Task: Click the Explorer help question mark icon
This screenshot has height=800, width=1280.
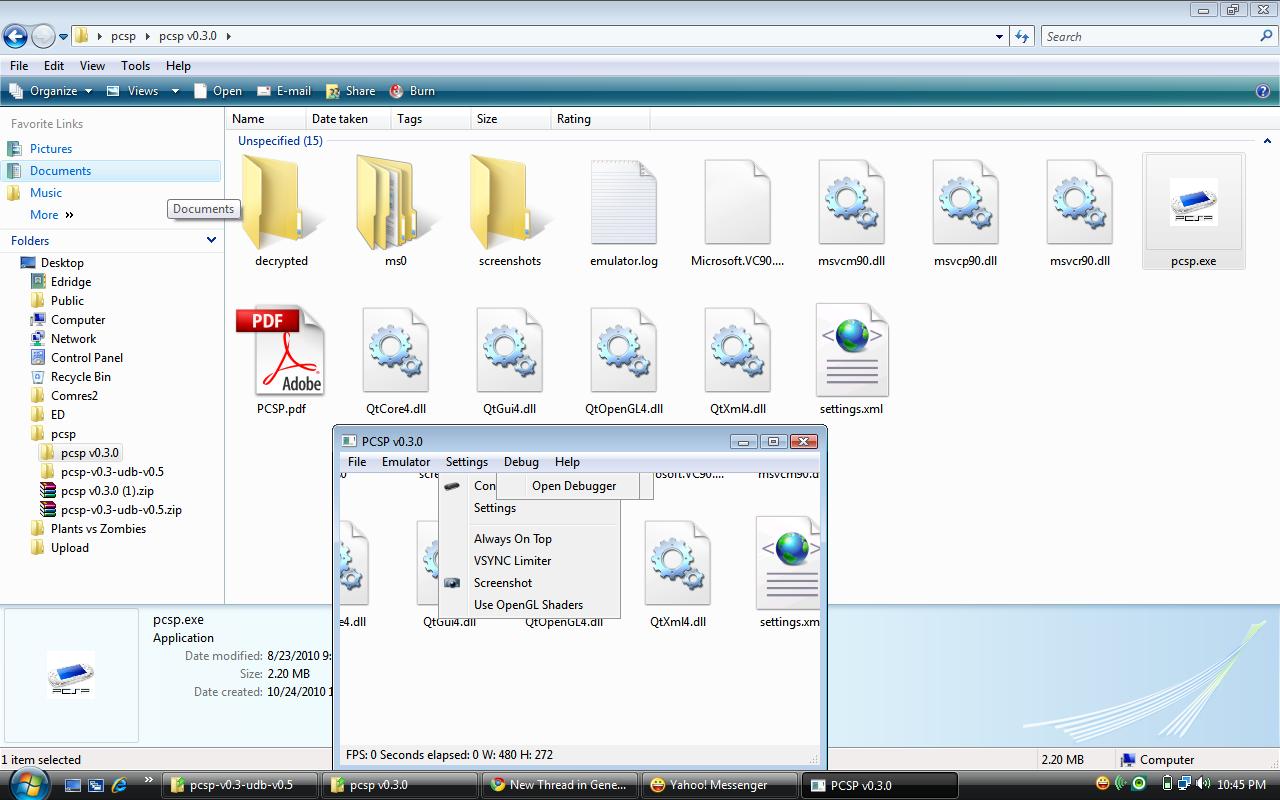Action: 1262,91
